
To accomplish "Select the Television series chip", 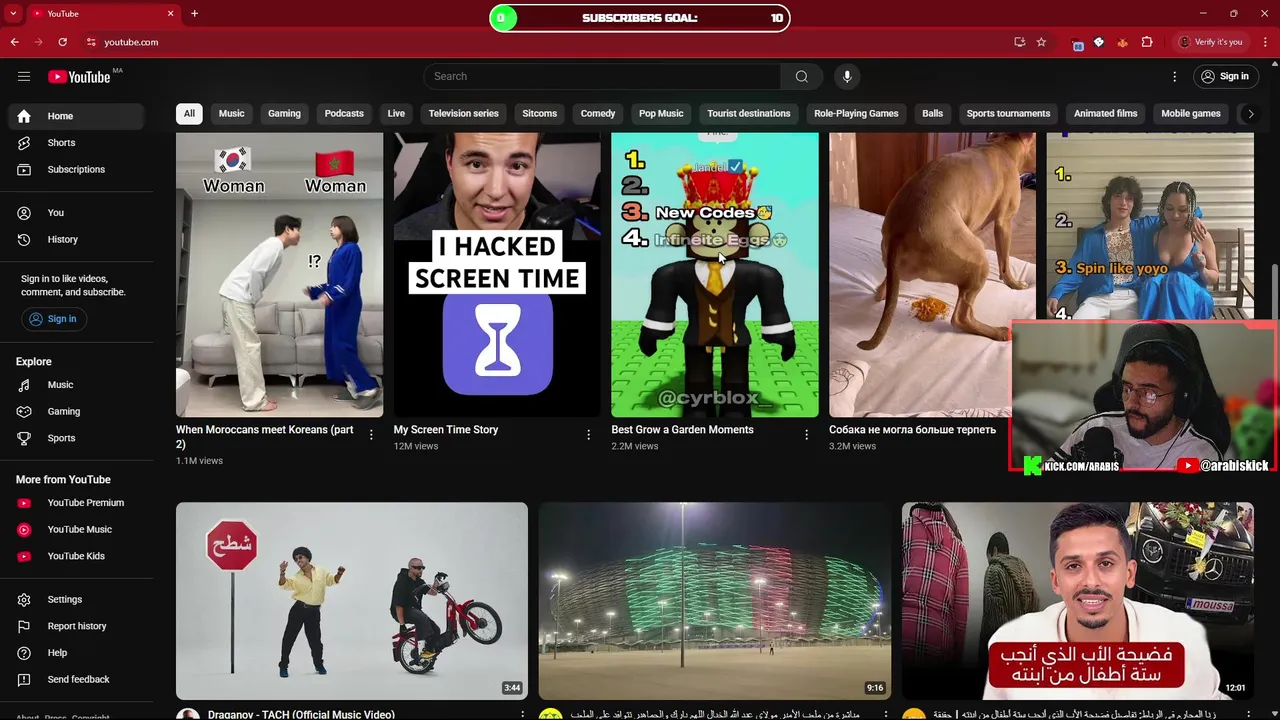I will tap(463, 113).
